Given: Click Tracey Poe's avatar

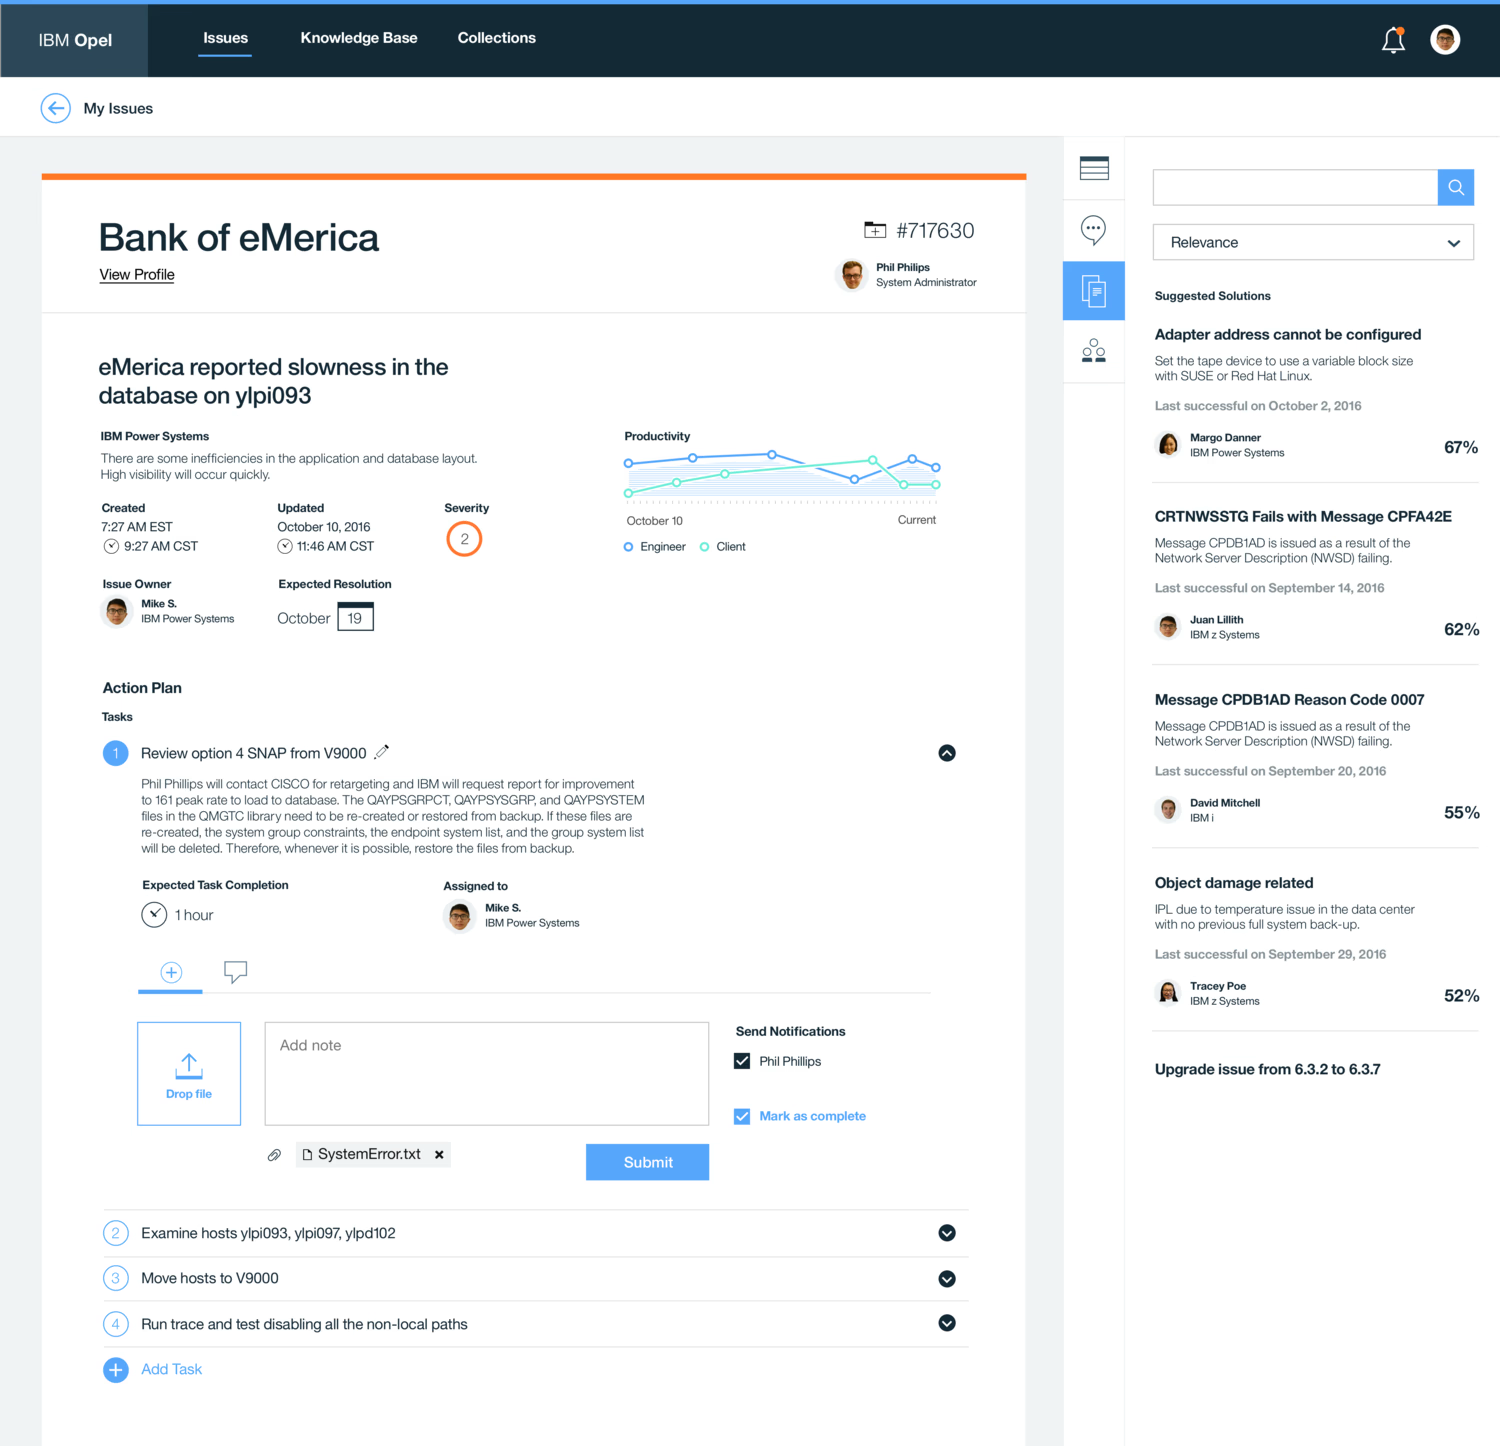Looking at the screenshot, I should (x=1168, y=992).
